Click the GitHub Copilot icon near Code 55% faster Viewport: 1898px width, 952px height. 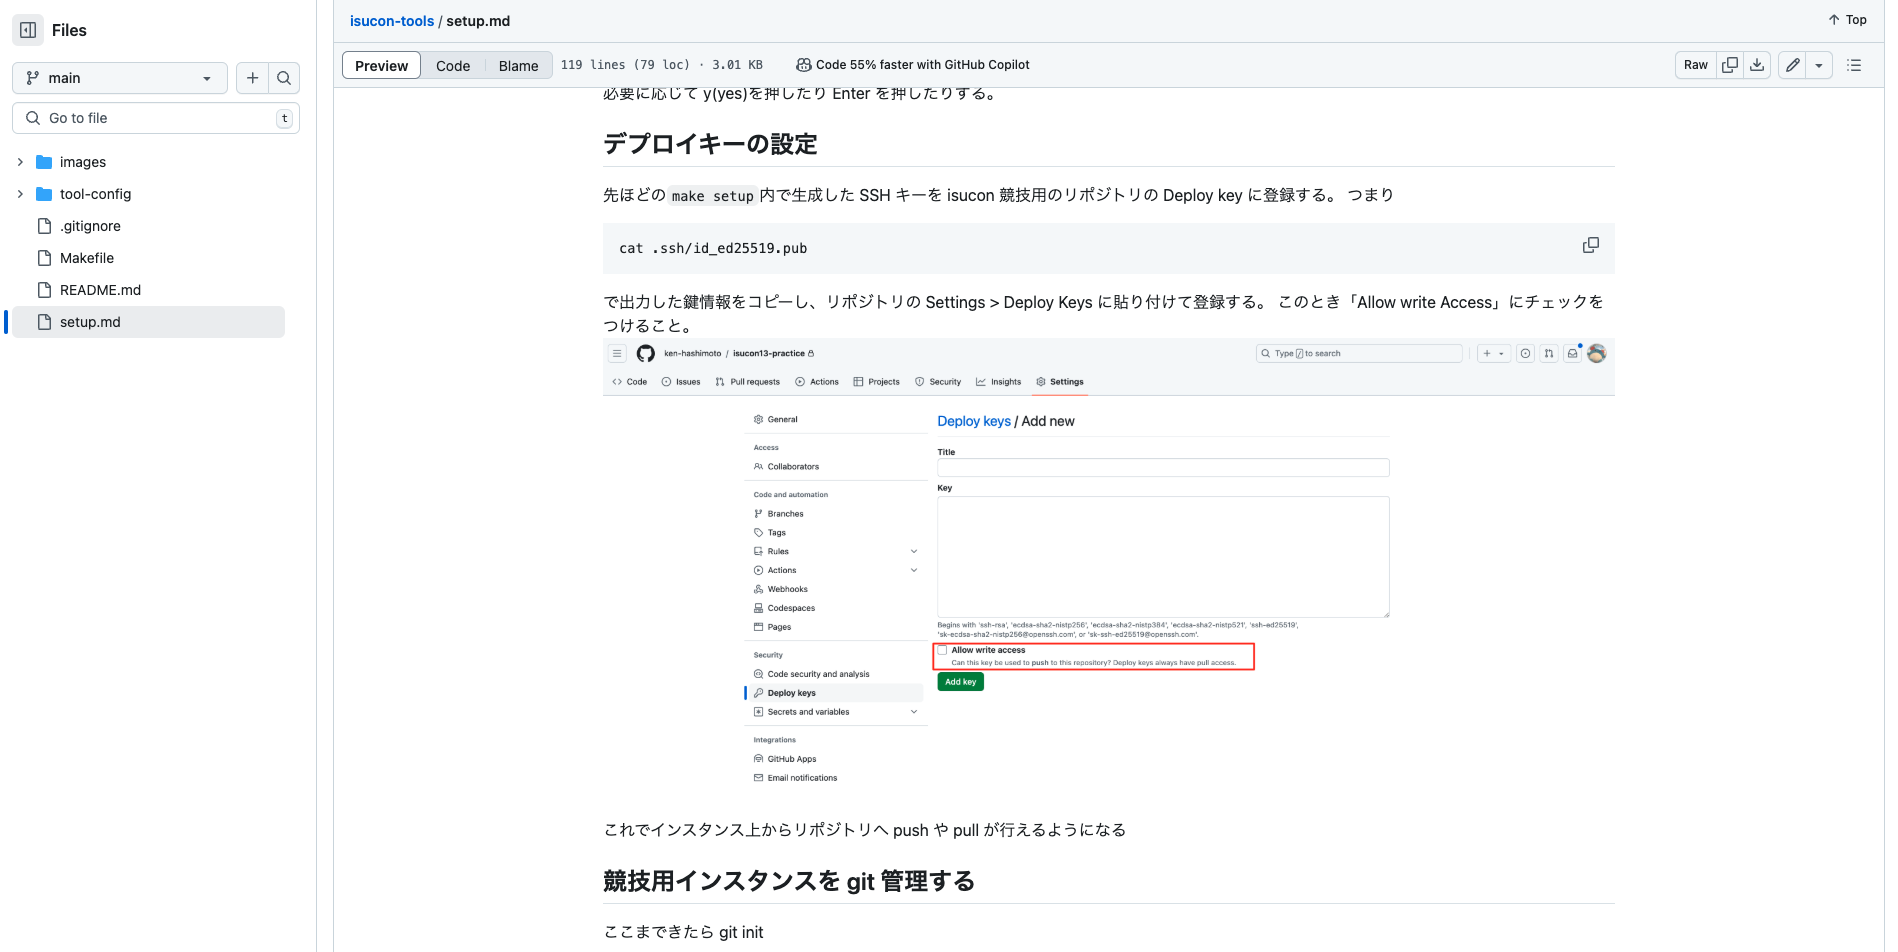804,64
